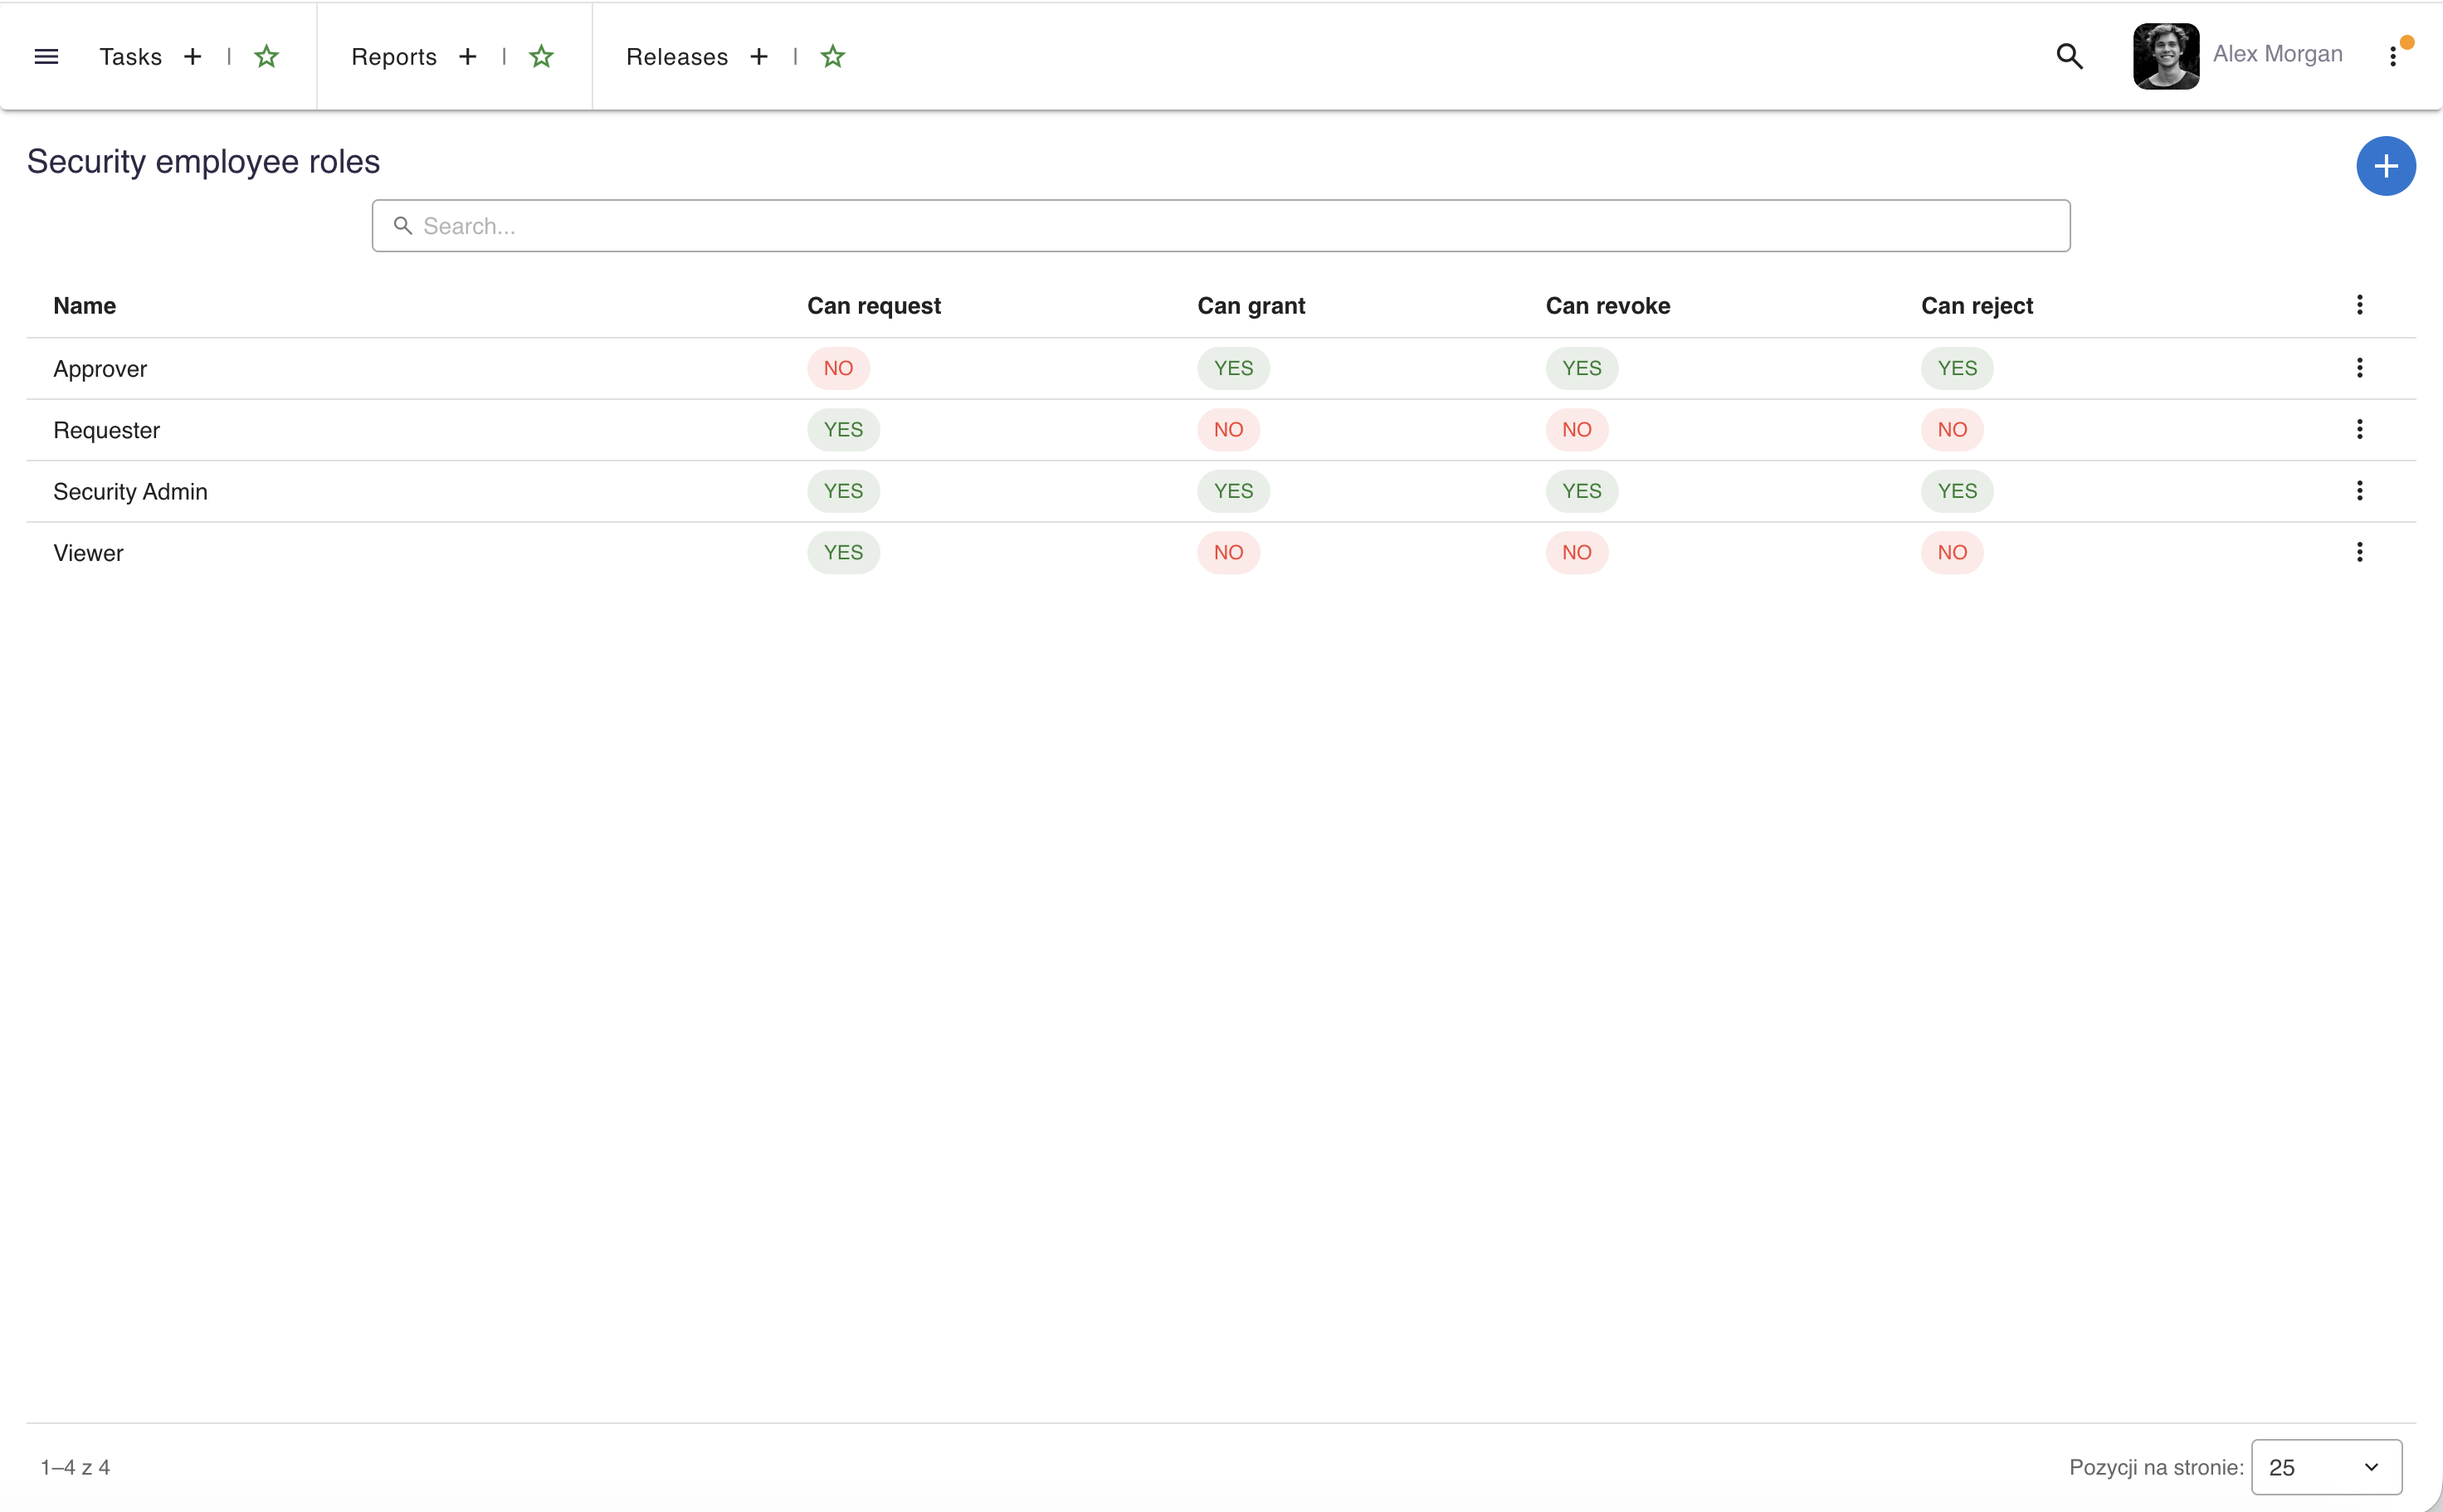The height and width of the screenshot is (1512, 2443).
Task: Select the Approver role row name
Action: (100, 369)
